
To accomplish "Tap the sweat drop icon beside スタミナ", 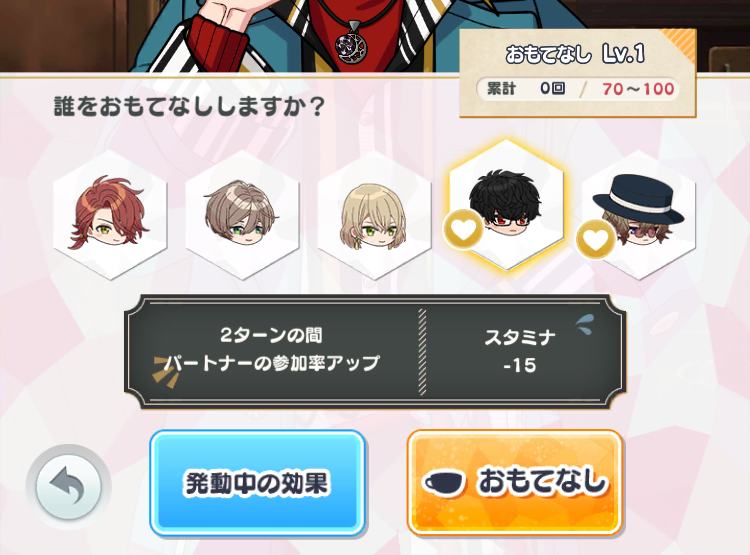I will 584,325.
